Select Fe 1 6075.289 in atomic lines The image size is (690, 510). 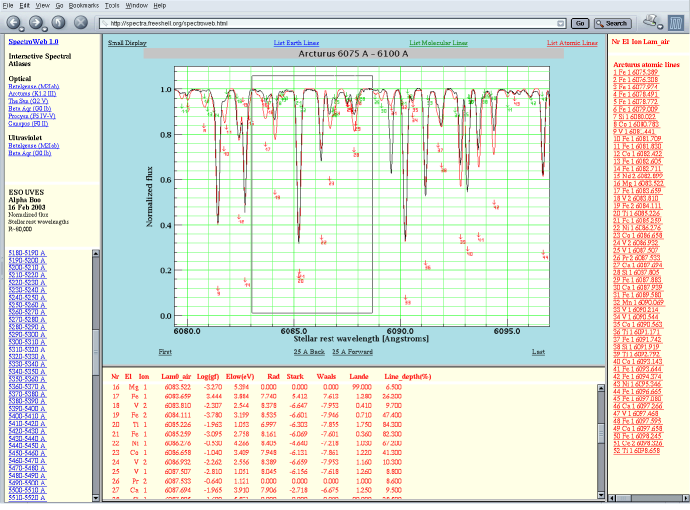point(637,73)
